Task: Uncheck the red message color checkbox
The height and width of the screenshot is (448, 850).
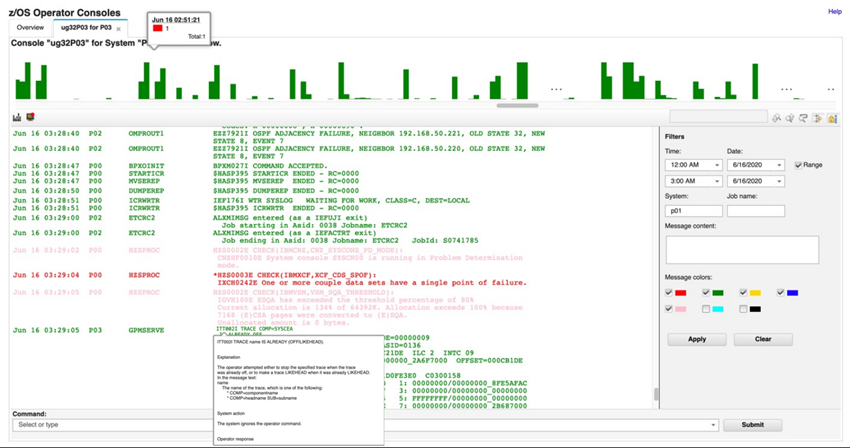Action: click(668, 292)
